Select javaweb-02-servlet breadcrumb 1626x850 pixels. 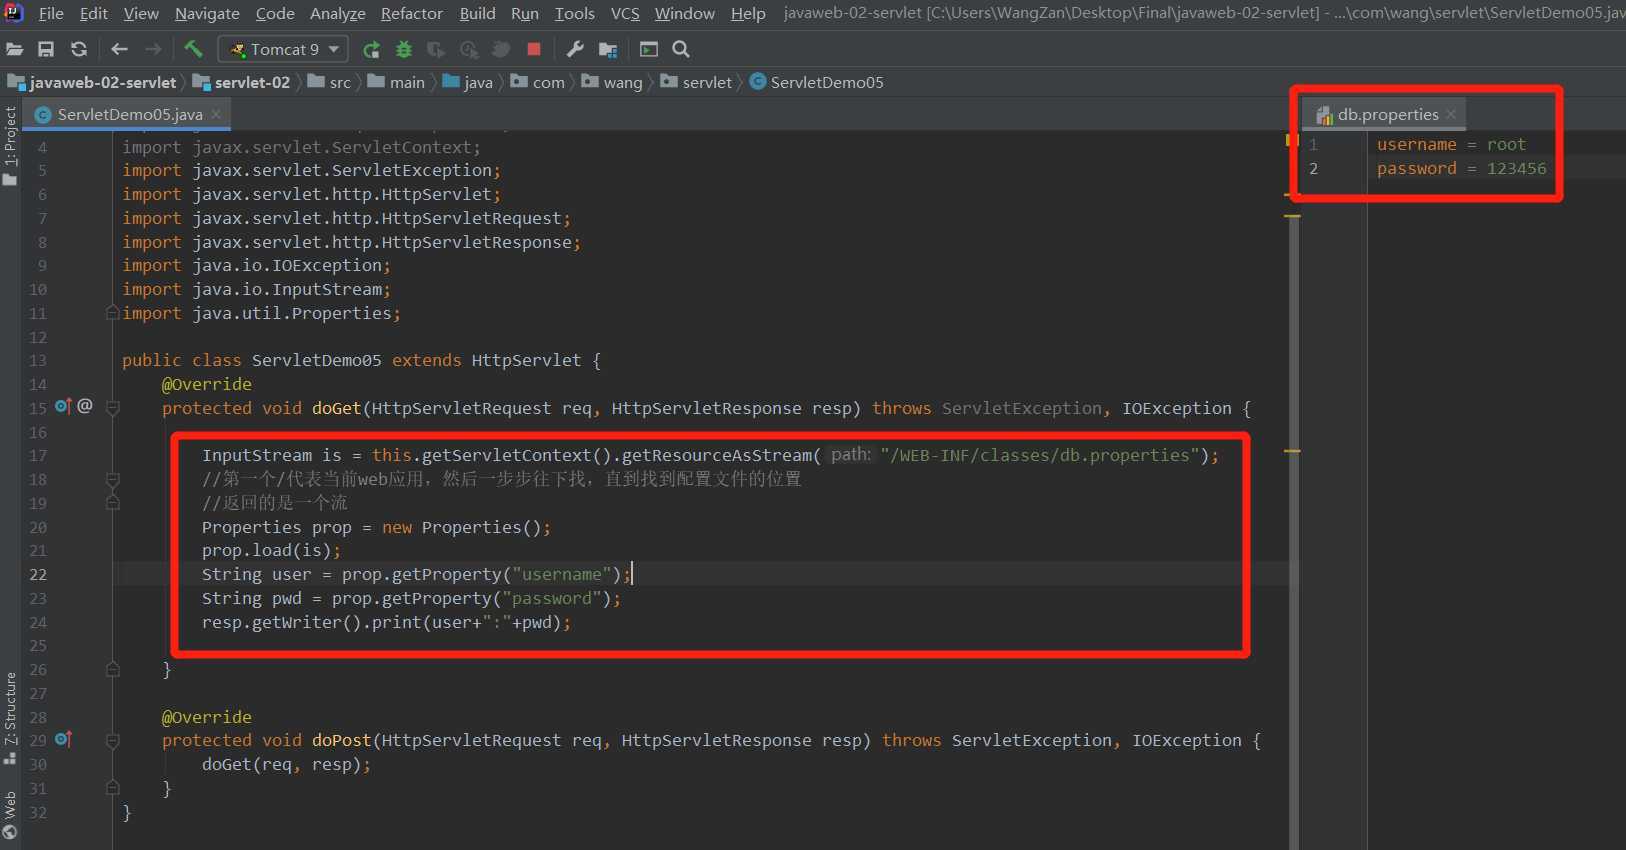[93, 82]
